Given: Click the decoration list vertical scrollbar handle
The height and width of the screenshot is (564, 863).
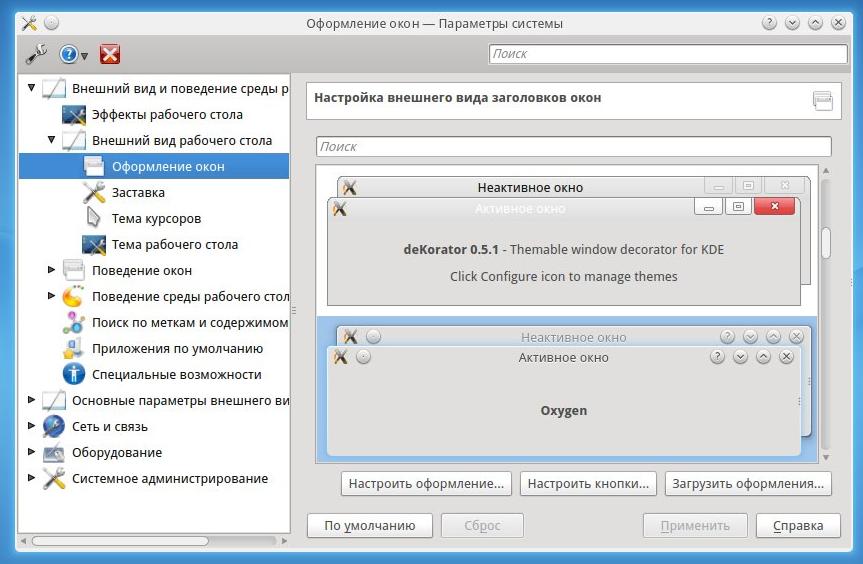Looking at the screenshot, I should 826,242.
